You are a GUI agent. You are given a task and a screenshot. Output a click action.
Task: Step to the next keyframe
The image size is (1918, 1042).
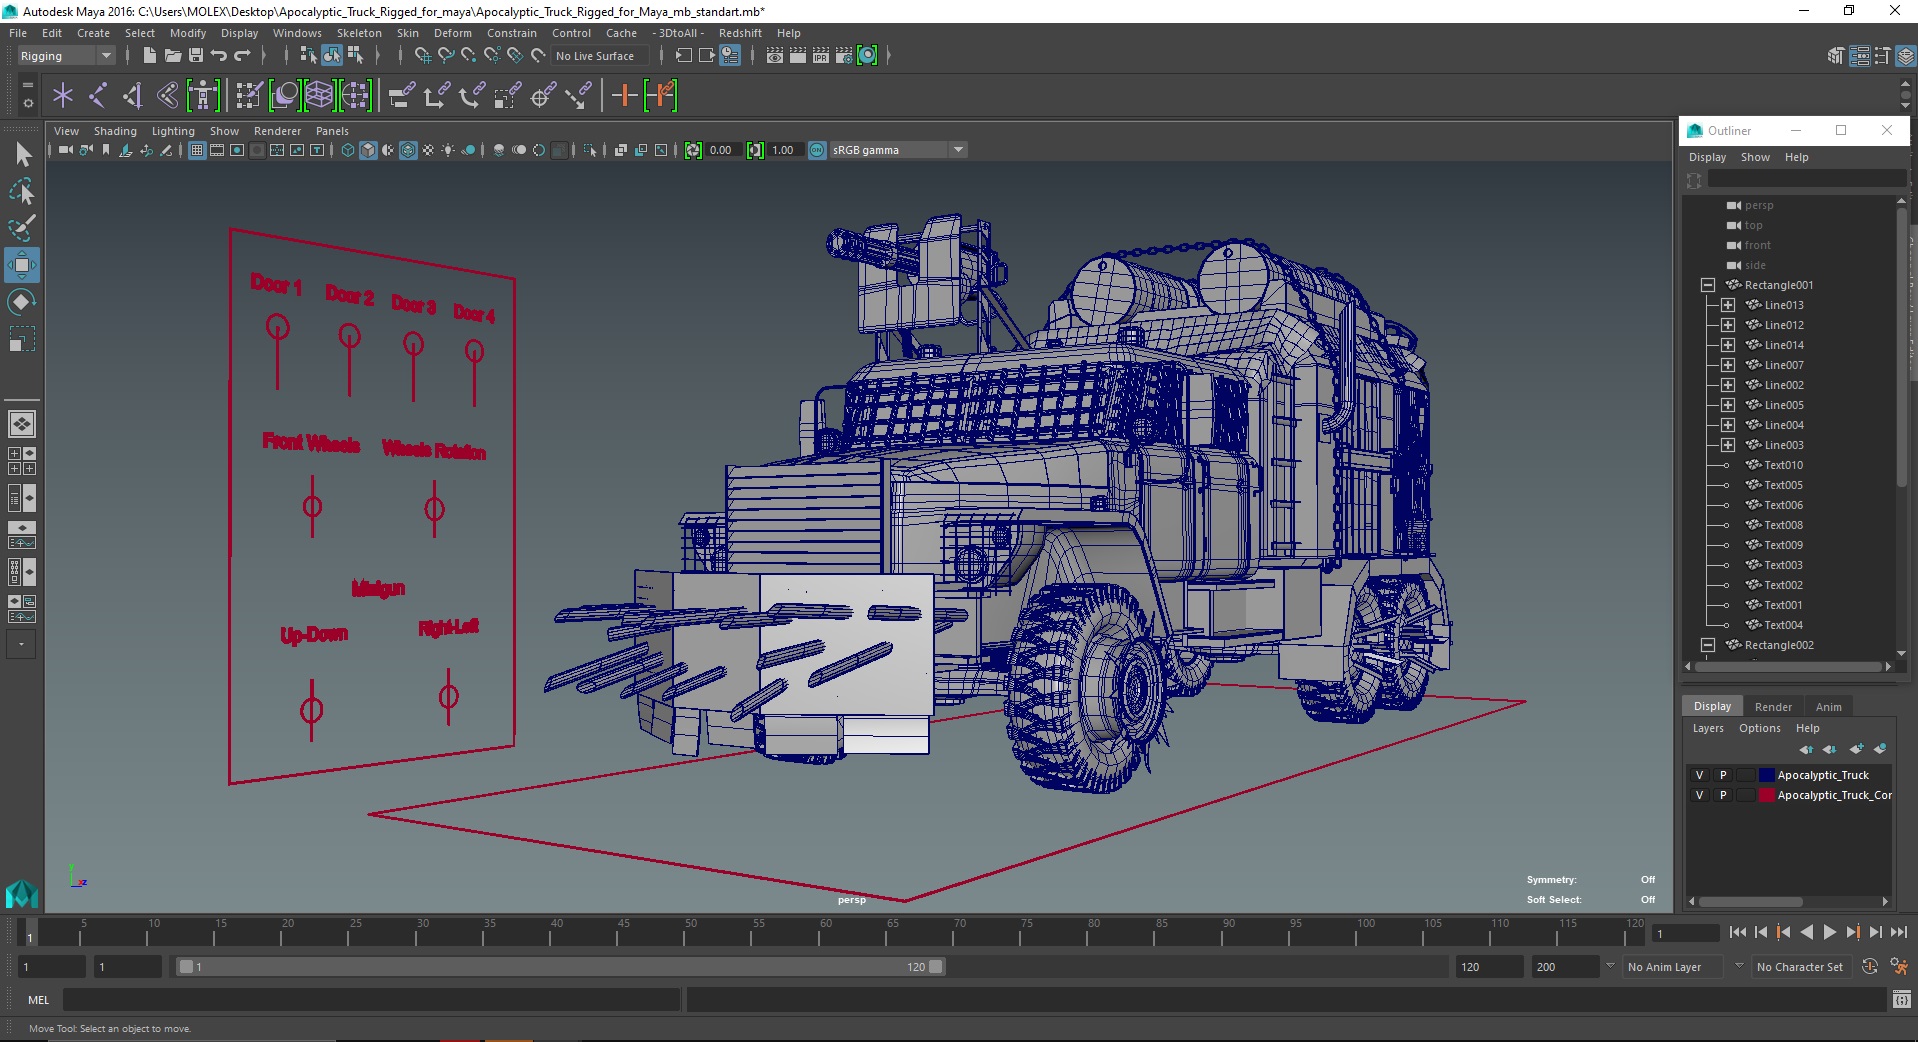click(x=1852, y=932)
